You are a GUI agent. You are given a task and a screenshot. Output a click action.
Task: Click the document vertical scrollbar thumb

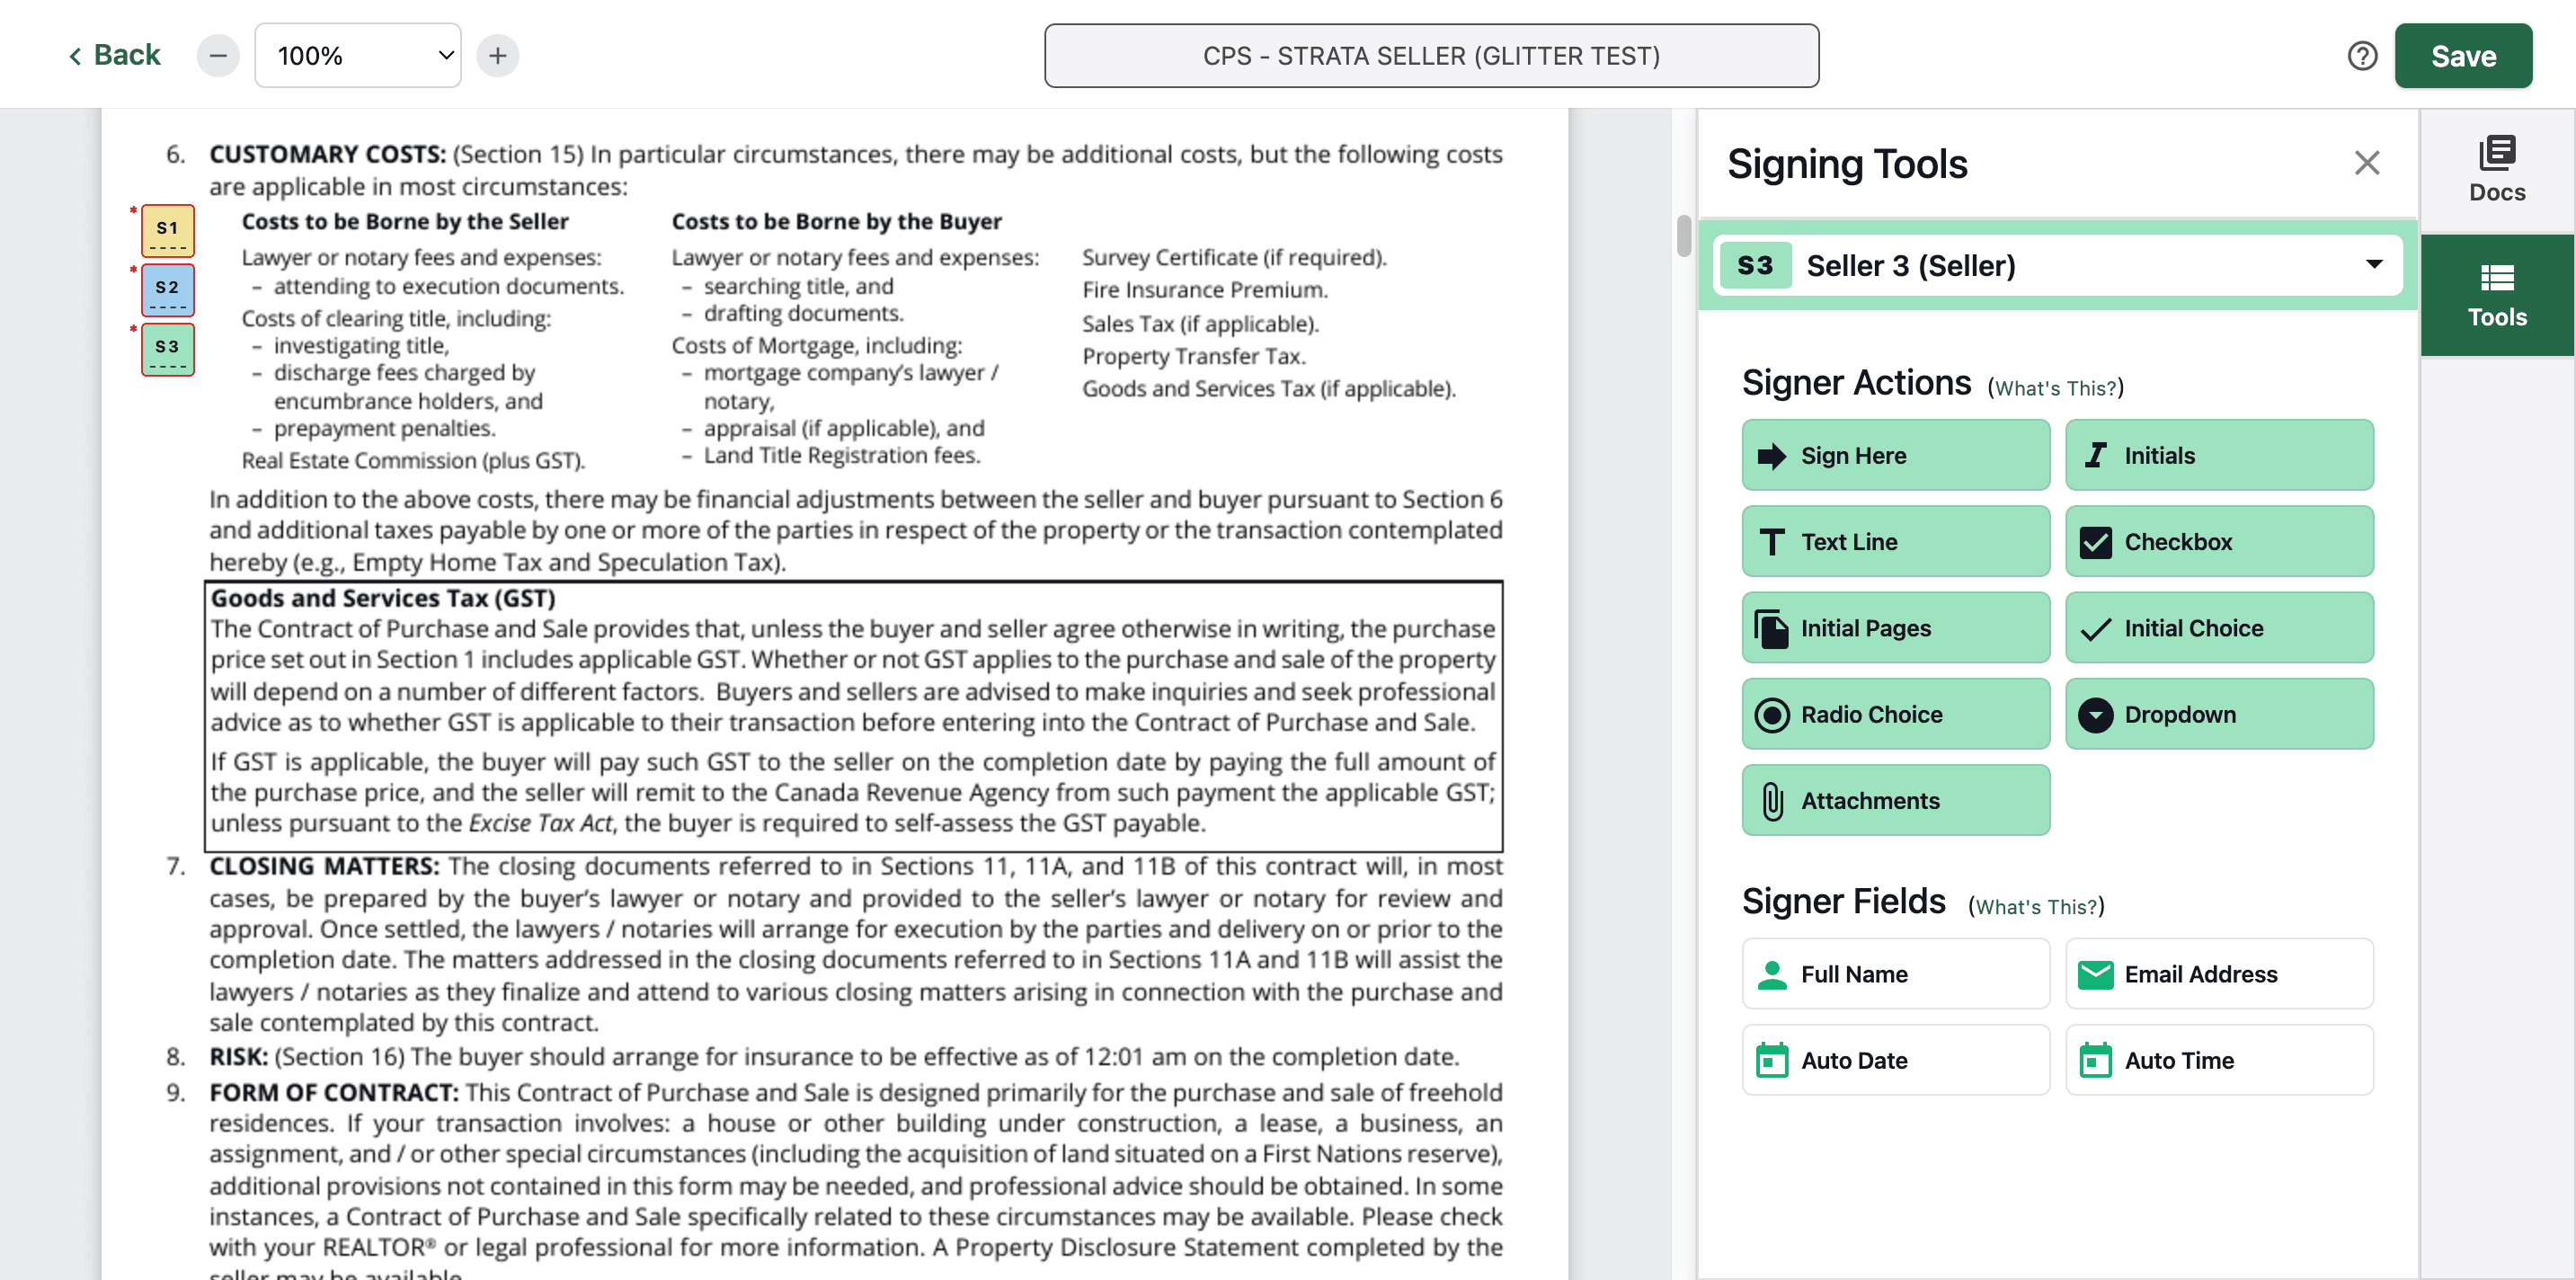[x=1684, y=236]
